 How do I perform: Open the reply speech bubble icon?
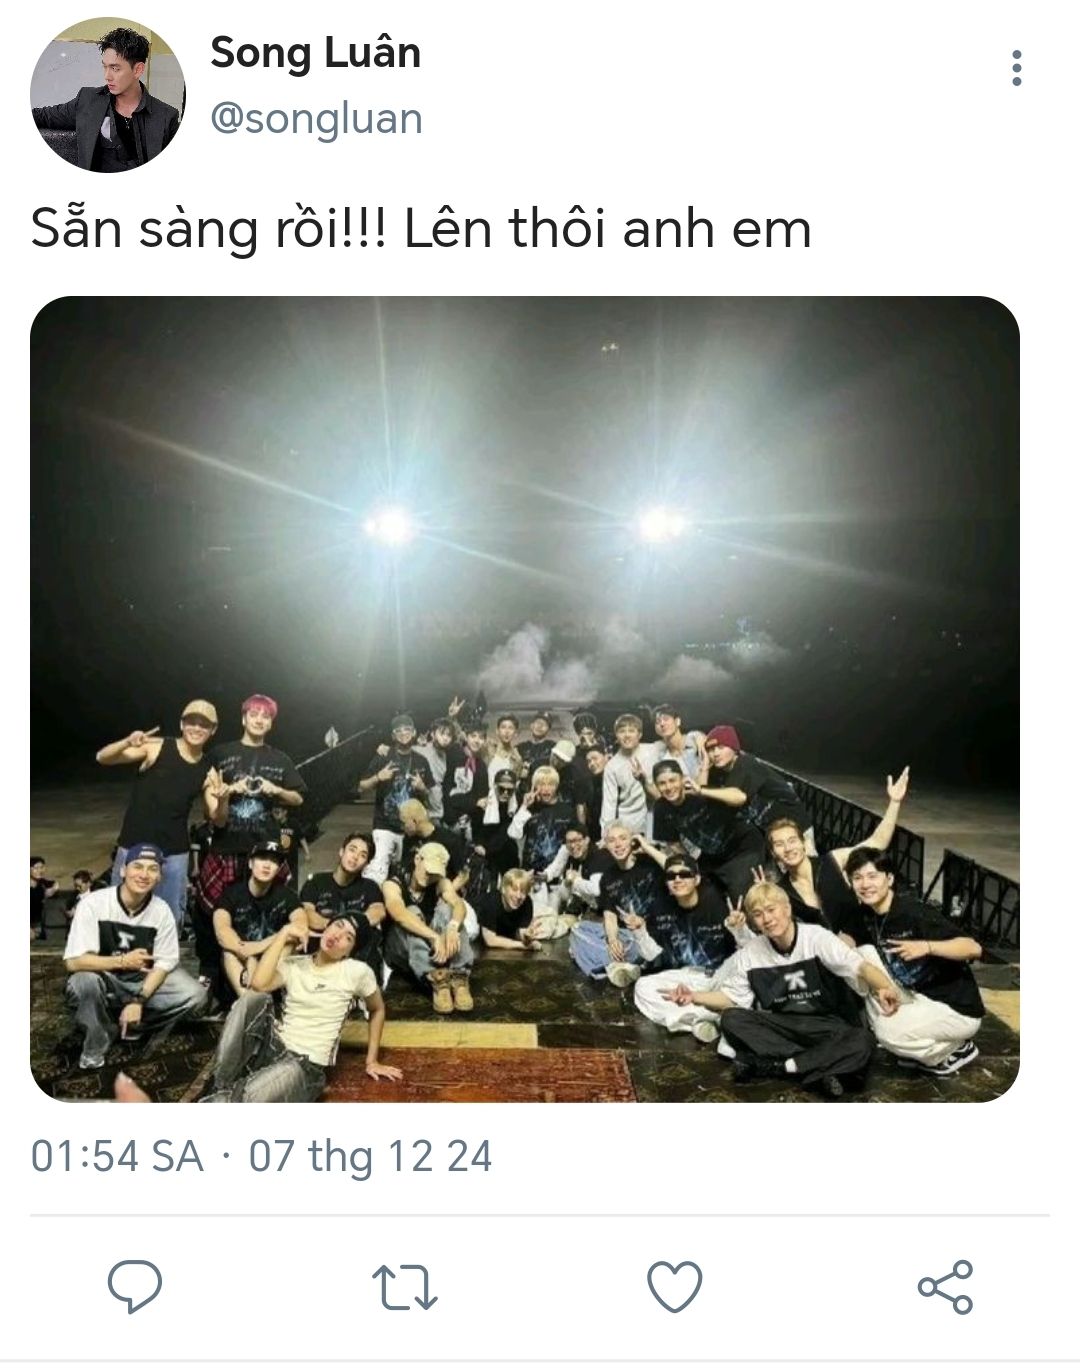[x=135, y=1285]
